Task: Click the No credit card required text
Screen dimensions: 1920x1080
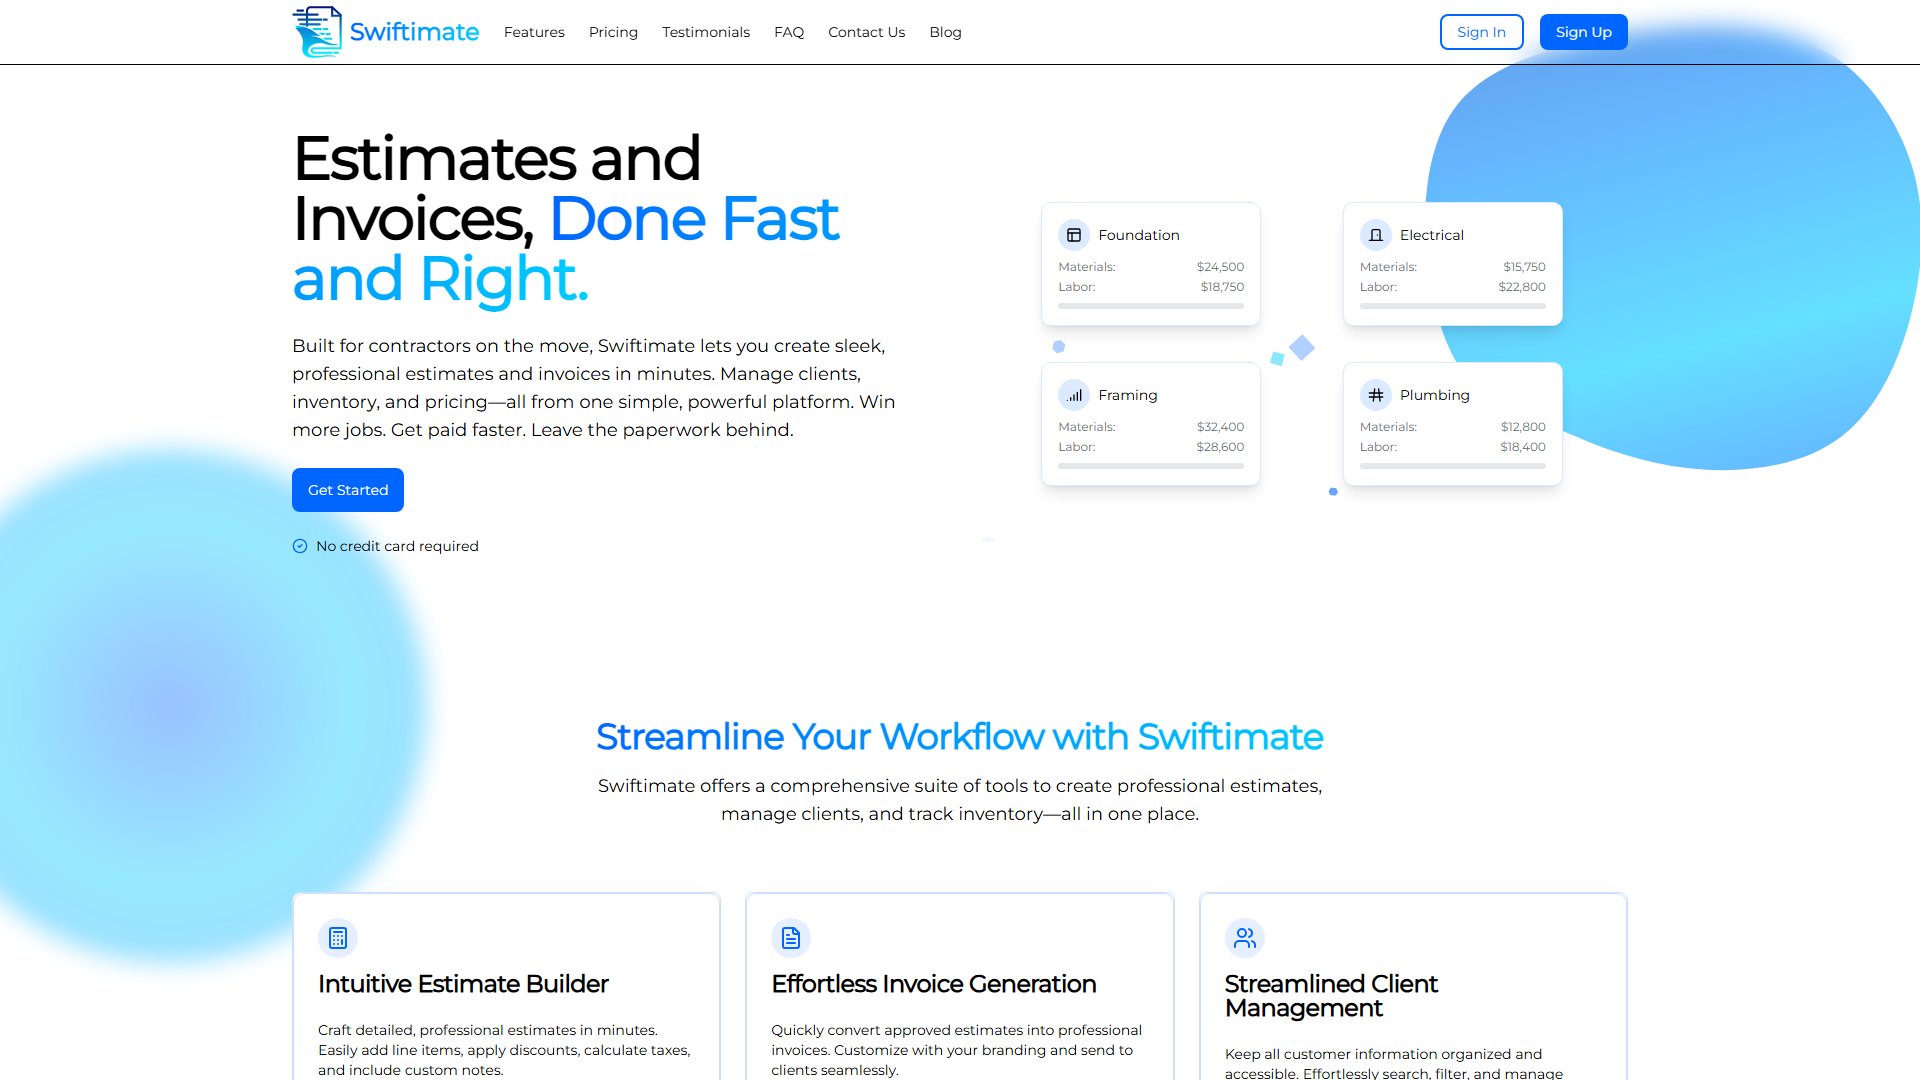Action: pyautogui.click(x=397, y=546)
